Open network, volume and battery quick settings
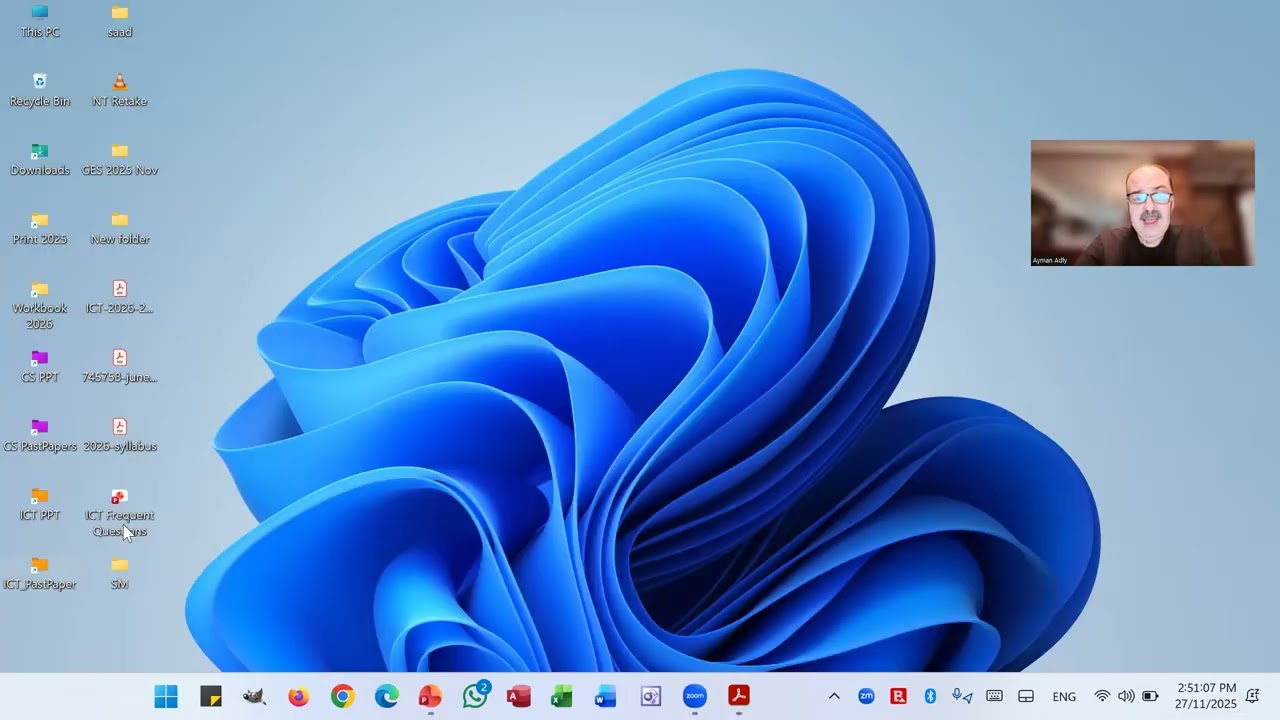 (x=1126, y=696)
